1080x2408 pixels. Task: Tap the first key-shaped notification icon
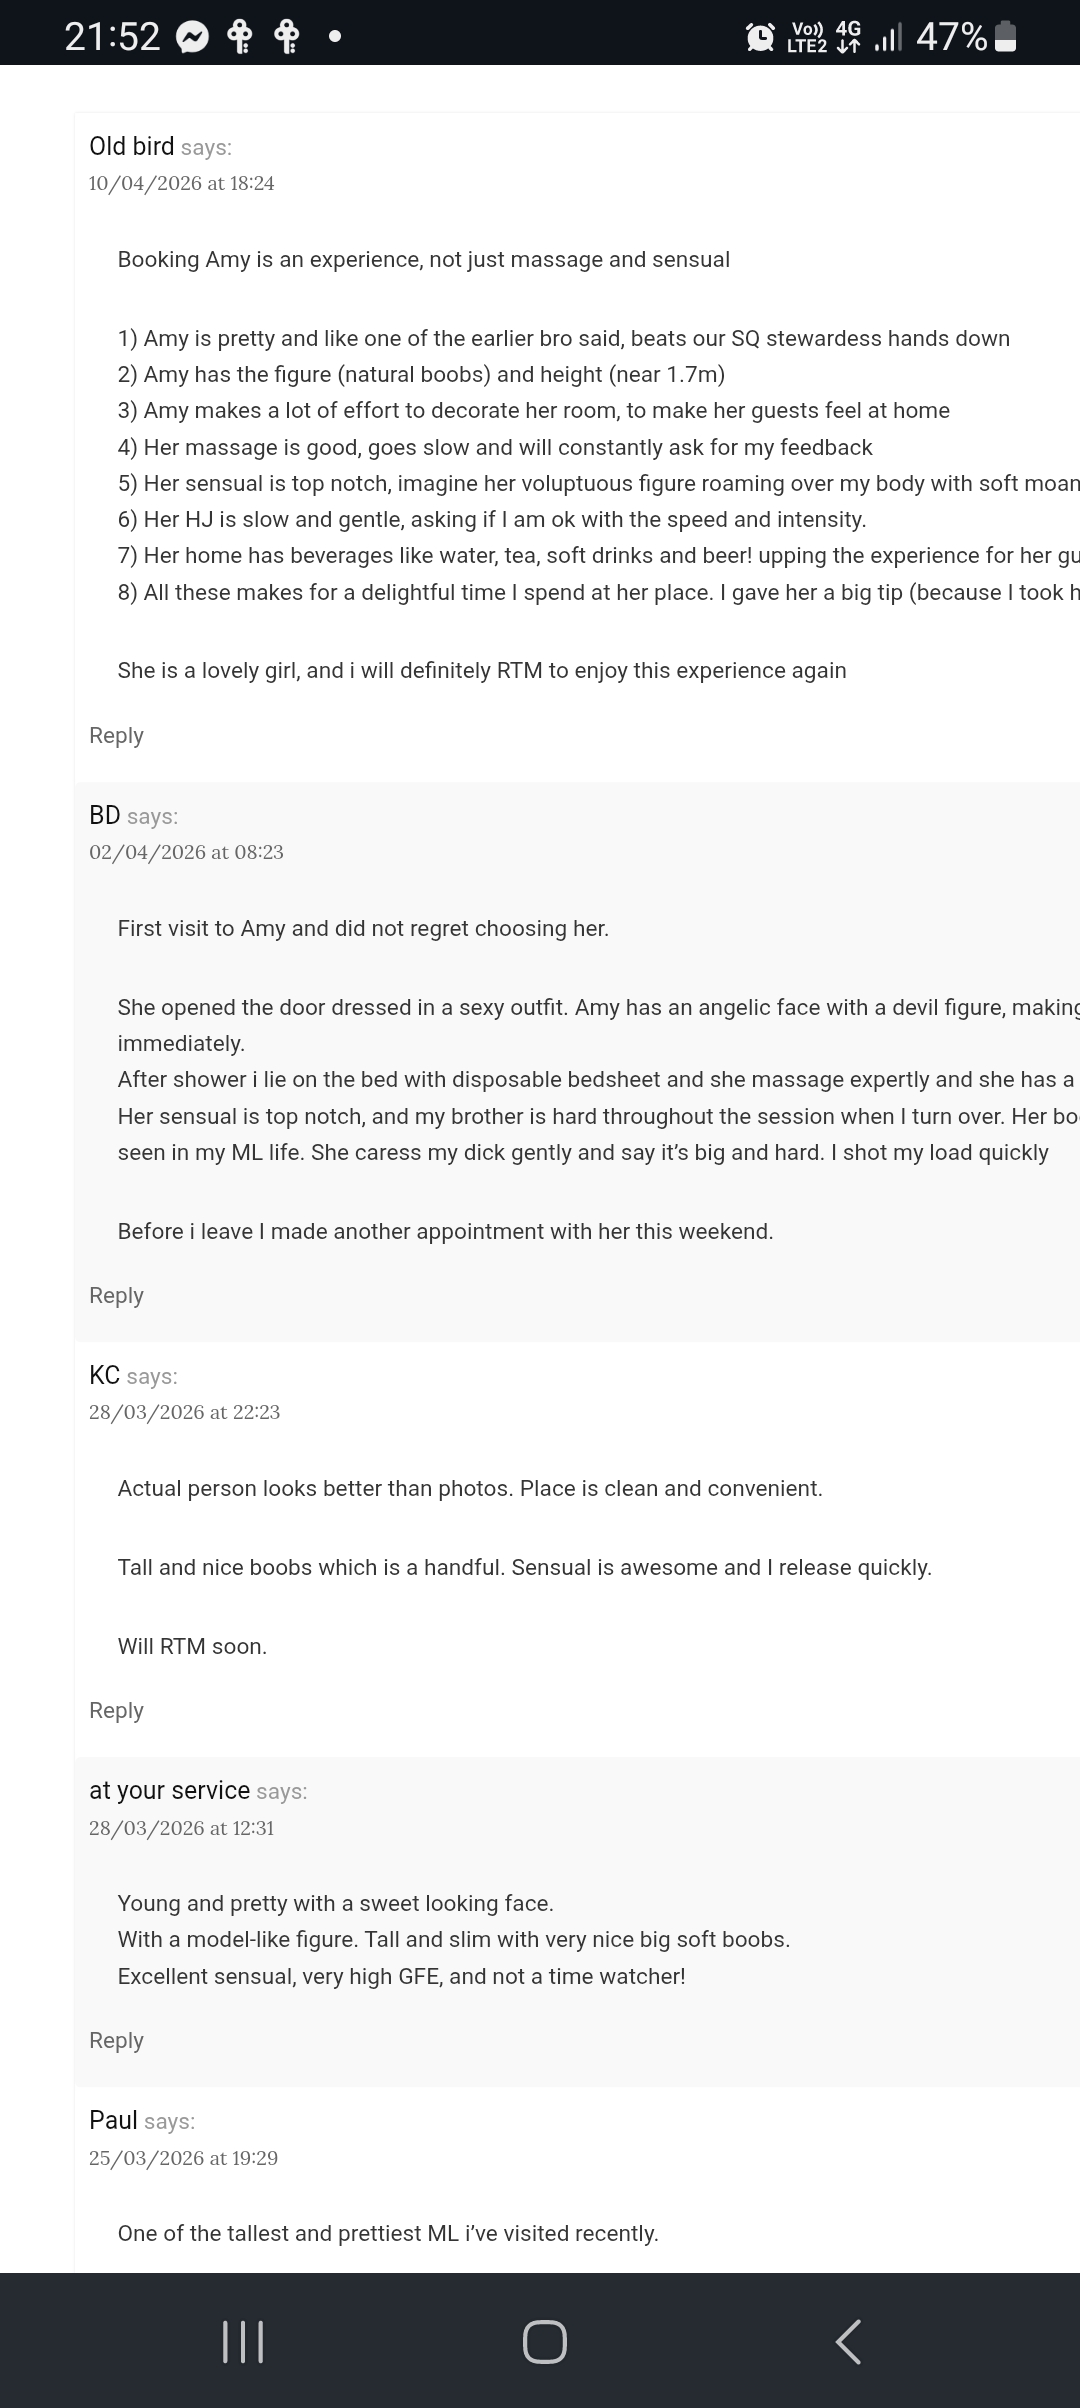tap(240, 36)
